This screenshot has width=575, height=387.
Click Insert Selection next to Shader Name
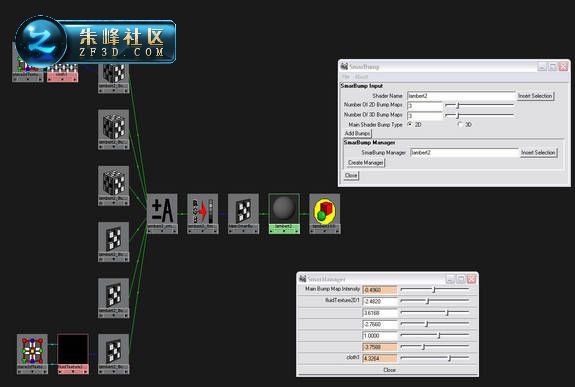[x=535, y=96]
